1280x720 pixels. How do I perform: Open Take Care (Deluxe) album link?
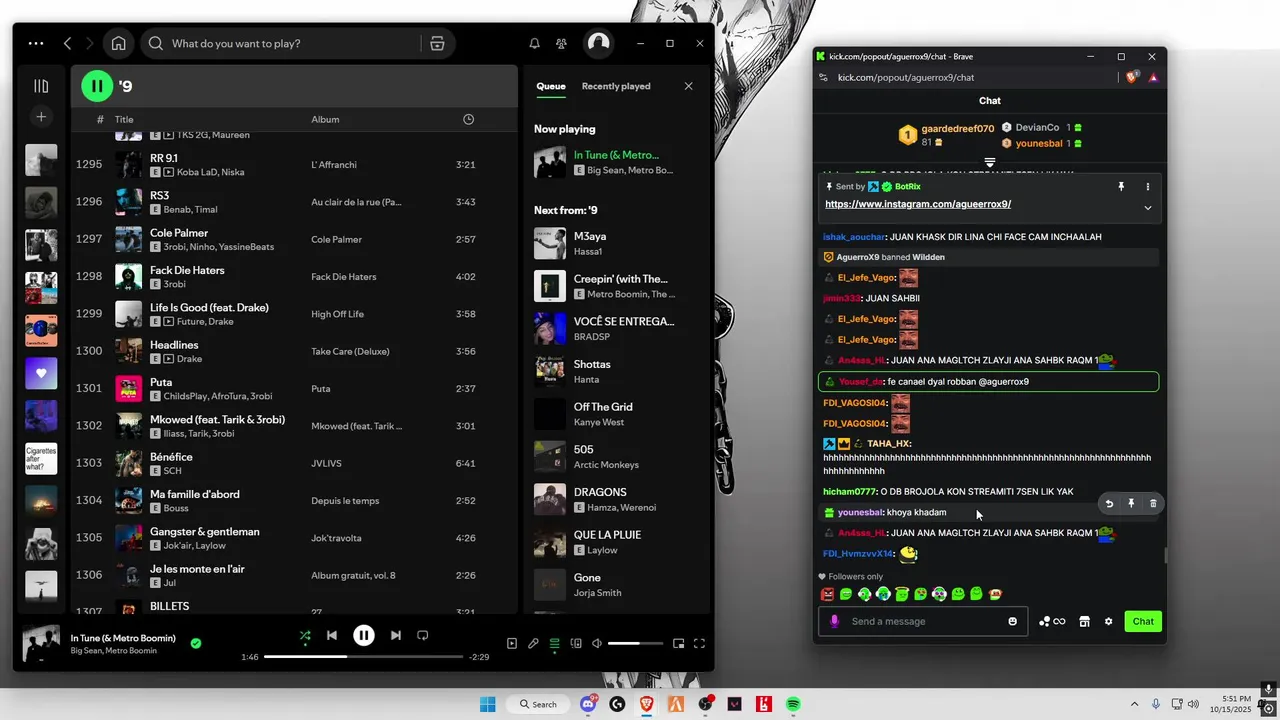coord(350,351)
